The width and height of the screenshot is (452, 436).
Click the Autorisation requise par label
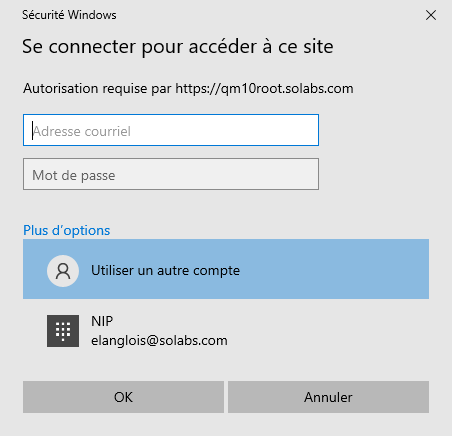[x=97, y=89]
